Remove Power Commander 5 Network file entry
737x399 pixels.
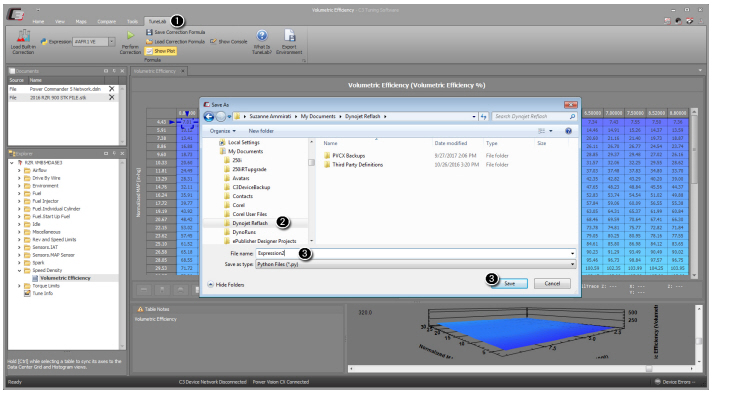coord(111,89)
